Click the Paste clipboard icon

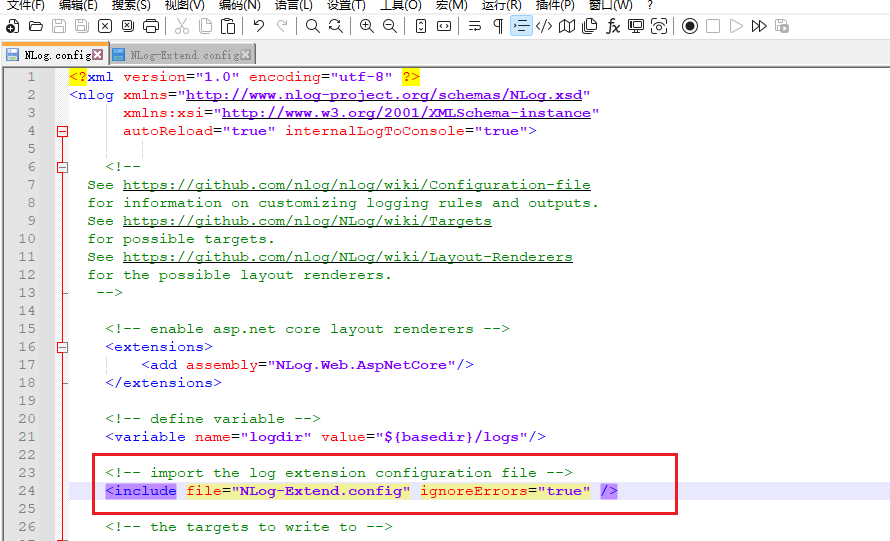coord(229,26)
